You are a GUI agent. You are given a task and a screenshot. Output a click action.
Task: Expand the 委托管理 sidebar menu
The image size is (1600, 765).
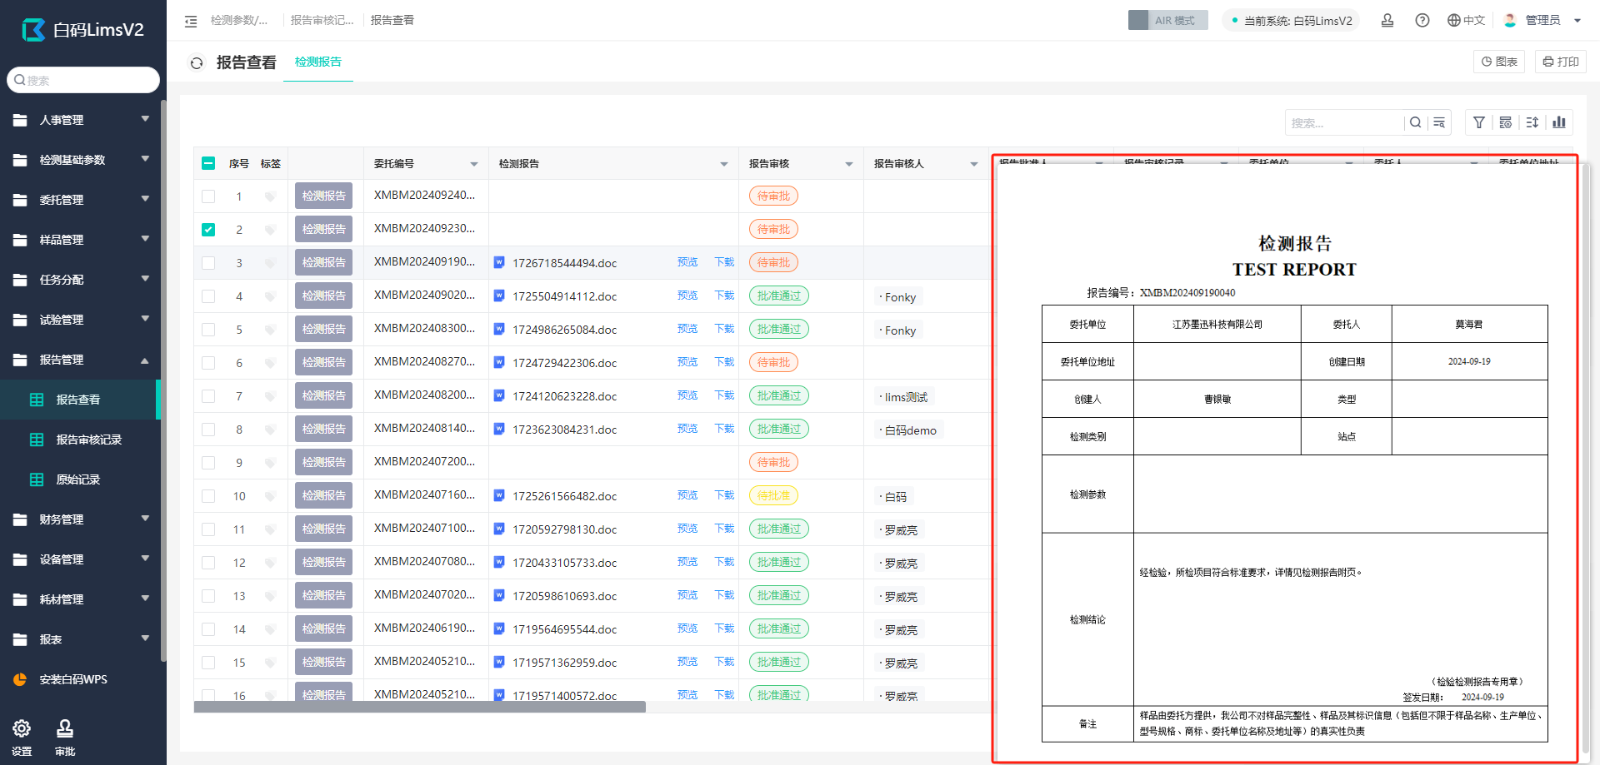coord(80,200)
